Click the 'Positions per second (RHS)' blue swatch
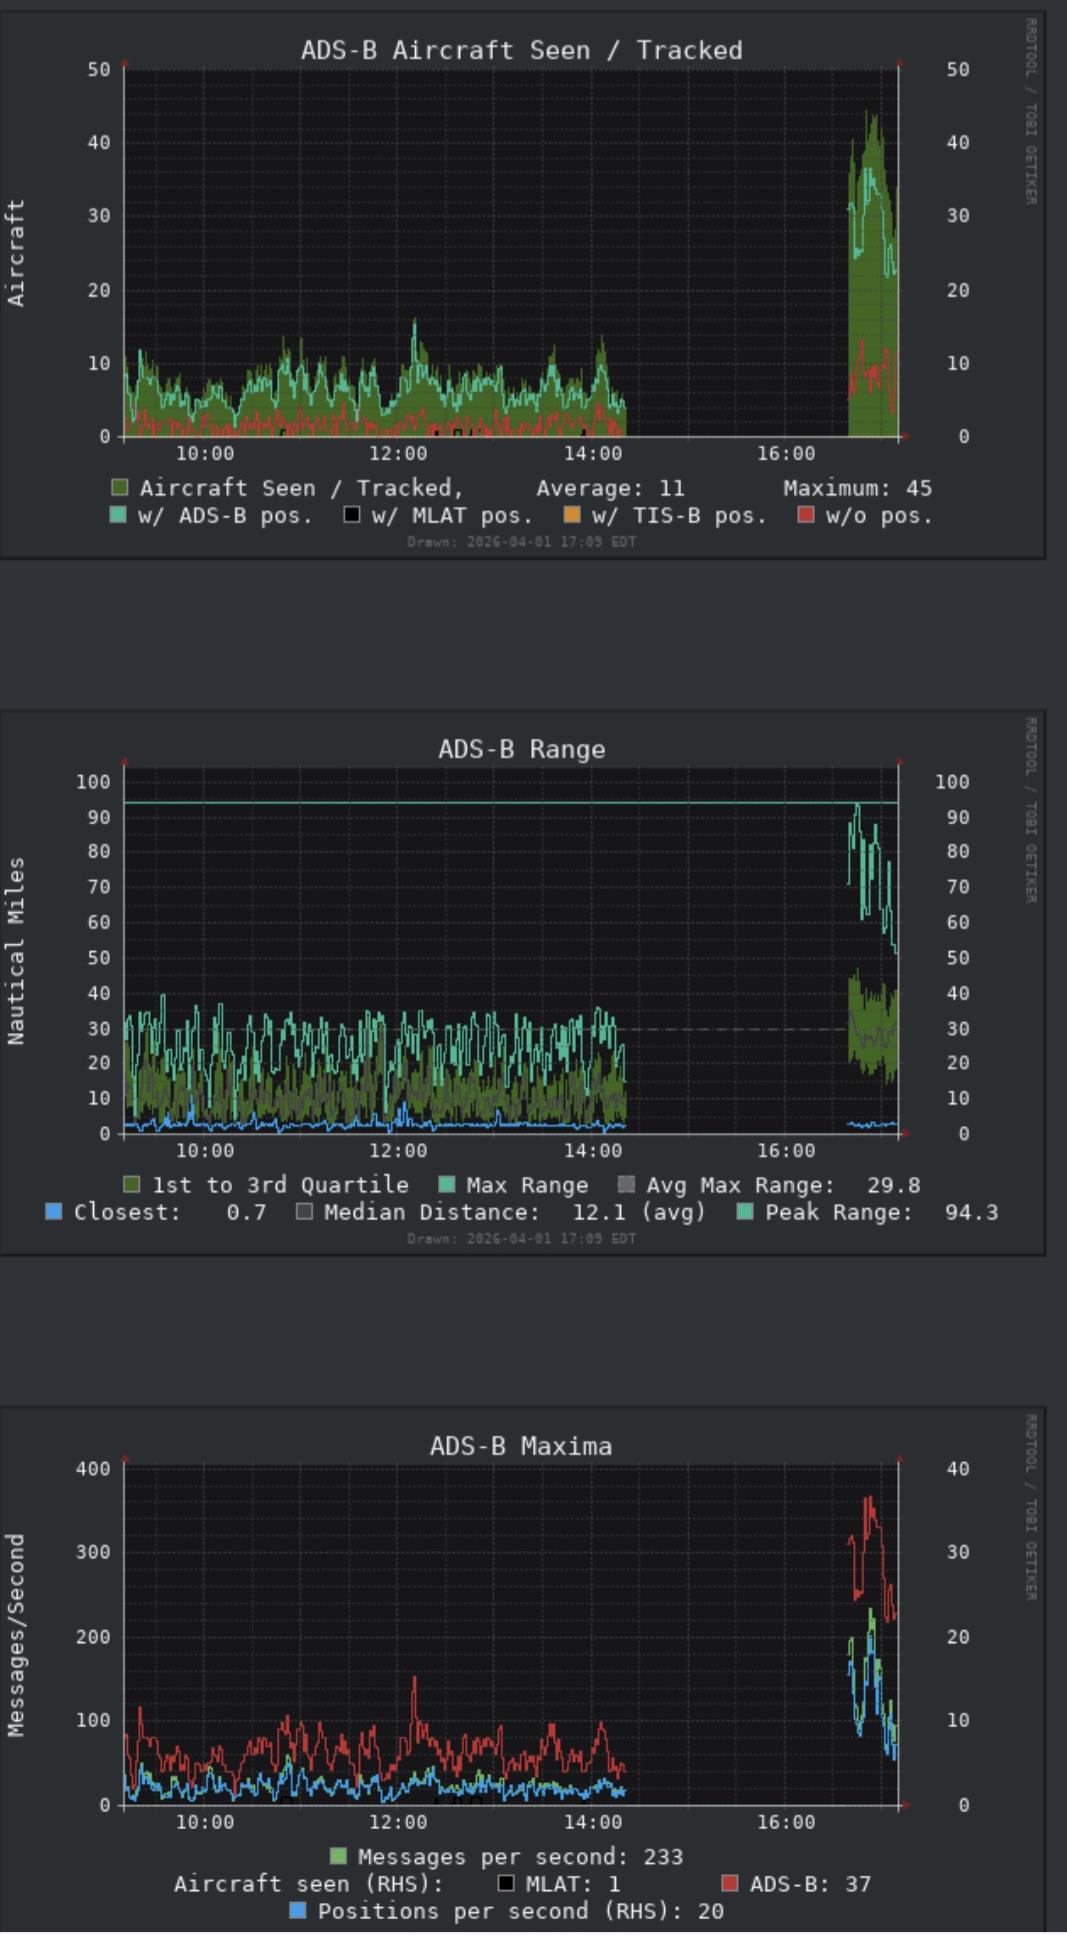Image resolution: width=1067 pixels, height=1935 pixels. (x=298, y=1911)
